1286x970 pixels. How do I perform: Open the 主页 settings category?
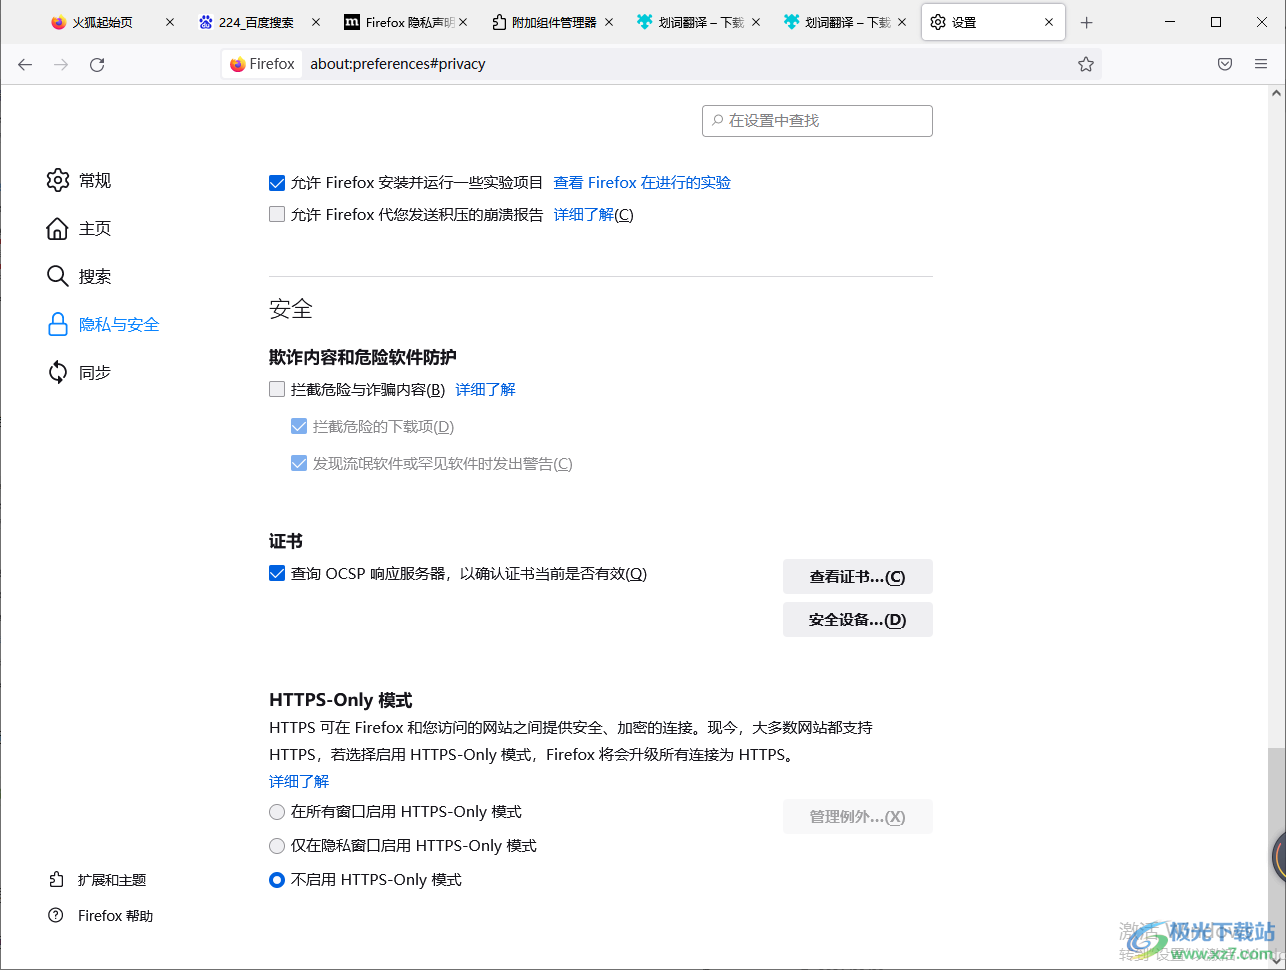(x=95, y=228)
